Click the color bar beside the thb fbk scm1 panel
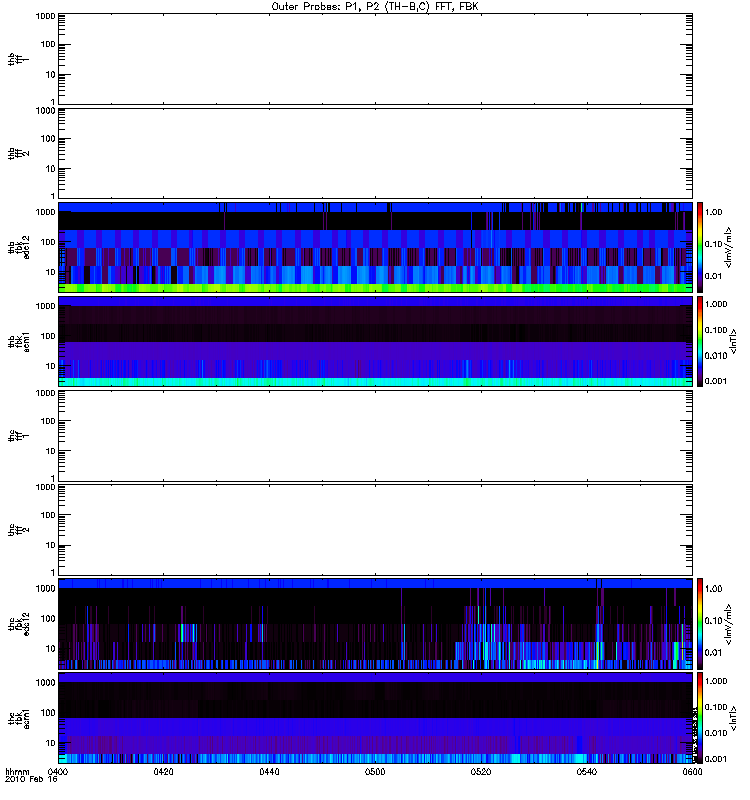Screen dimensions: 750x800 coord(700,341)
